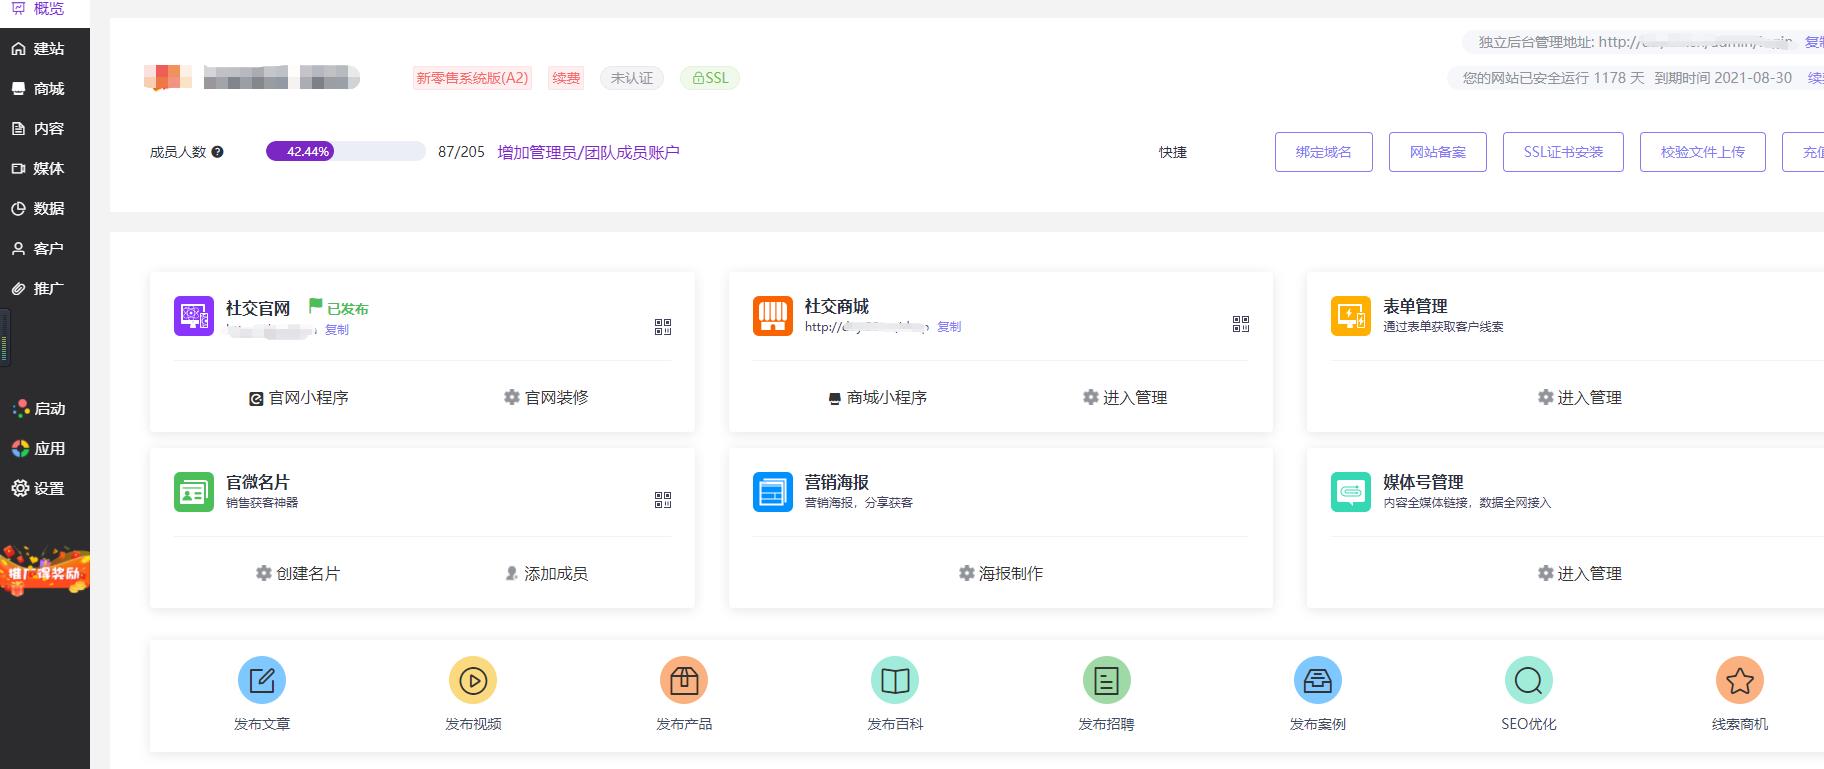This screenshot has width=1824, height=769.
Task: Open the 发布案例 inbox icon
Action: pos(1317,681)
